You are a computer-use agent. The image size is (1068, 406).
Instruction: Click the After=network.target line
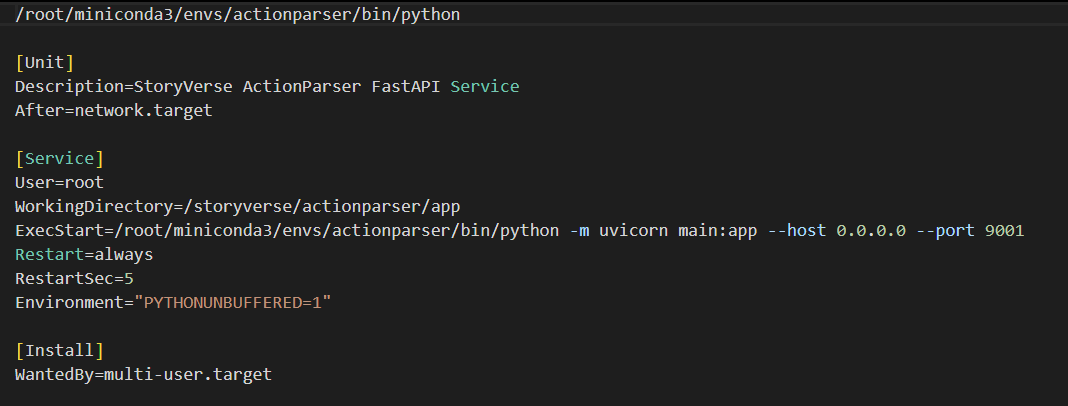pyautogui.click(x=114, y=110)
